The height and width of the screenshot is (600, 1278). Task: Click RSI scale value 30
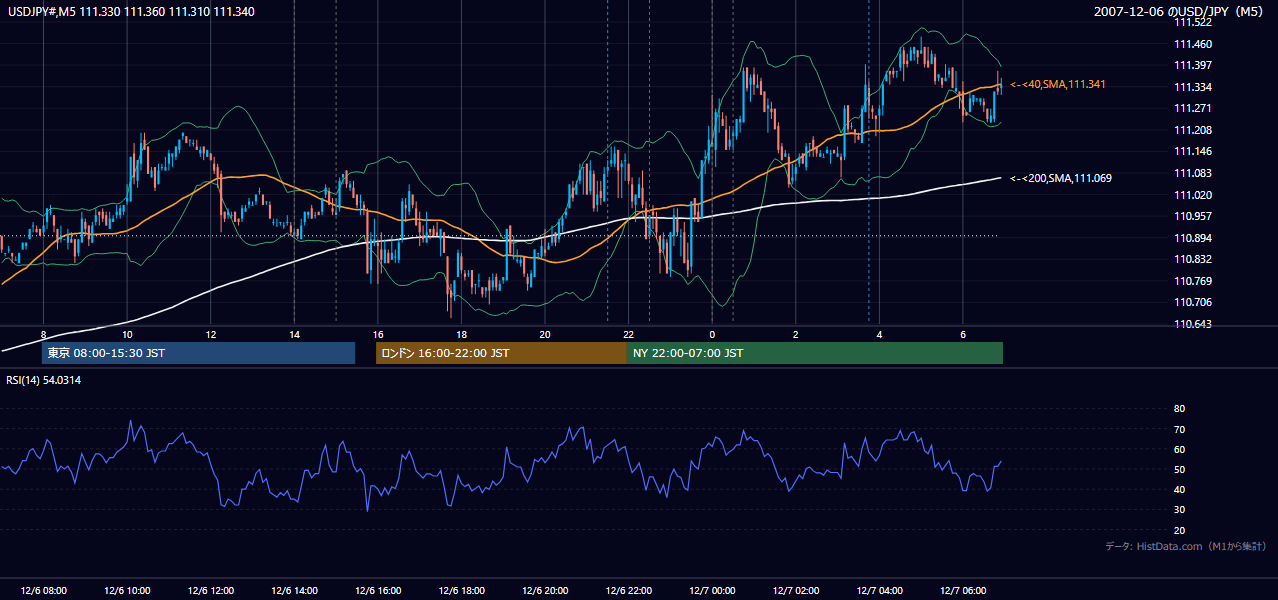1179,509
